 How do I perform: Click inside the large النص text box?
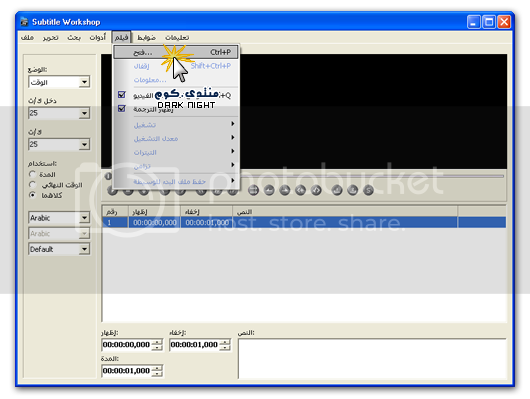(372, 358)
